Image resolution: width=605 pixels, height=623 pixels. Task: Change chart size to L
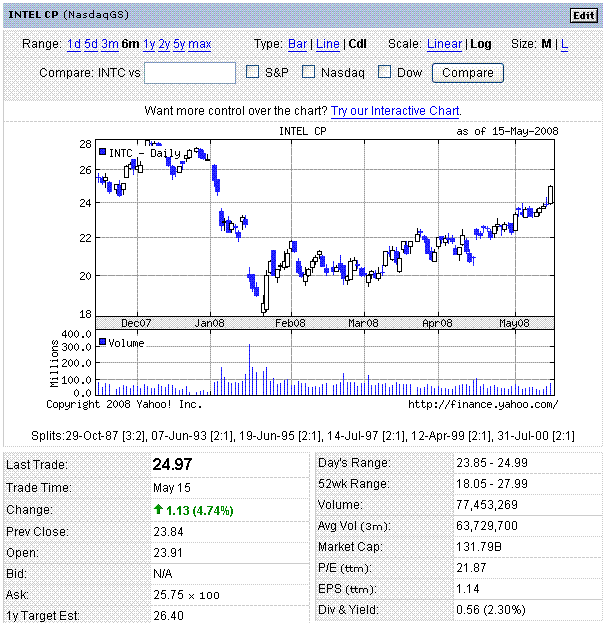pos(564,44)
